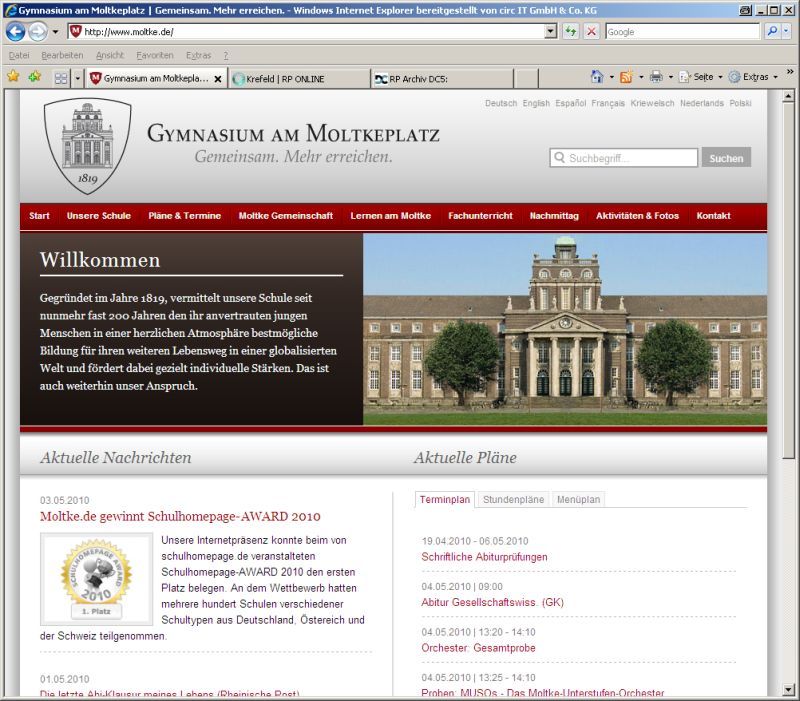Open the Schulhomepage-AWARD 2010 news link
Viewport: 800px width, 701px height.
(180, 517)
